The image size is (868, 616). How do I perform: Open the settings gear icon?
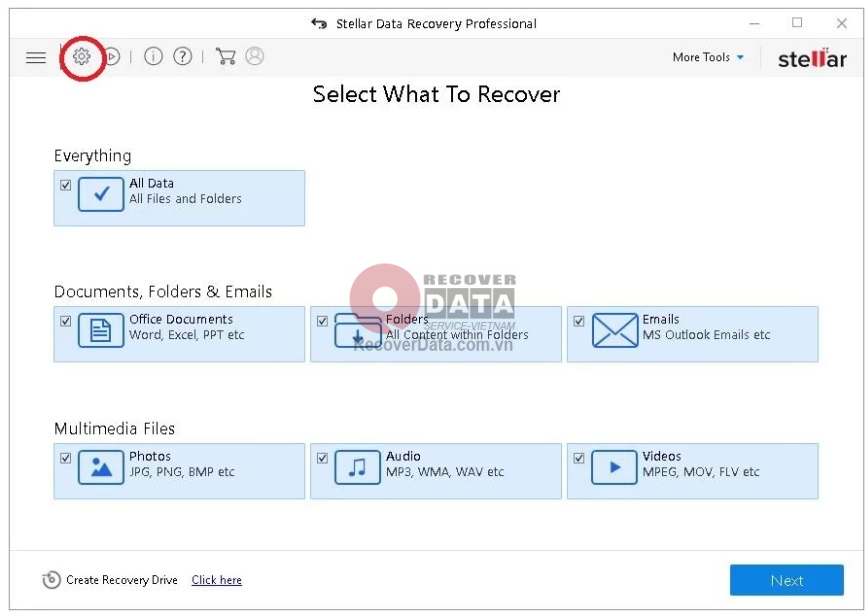(81, 56)
